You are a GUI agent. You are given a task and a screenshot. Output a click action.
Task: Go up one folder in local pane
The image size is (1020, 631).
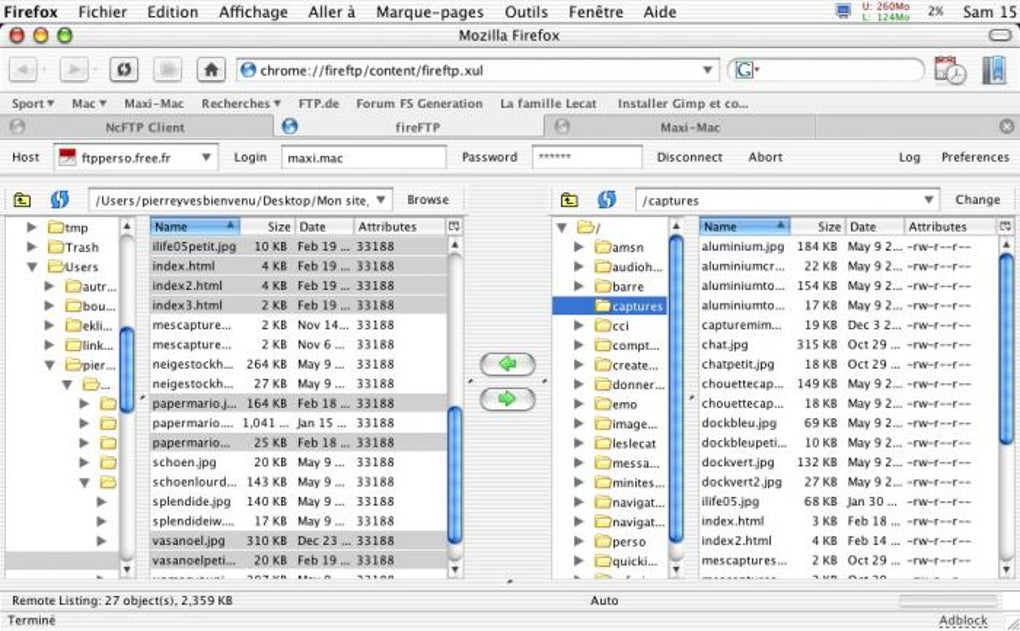click(x=22, y=200)
